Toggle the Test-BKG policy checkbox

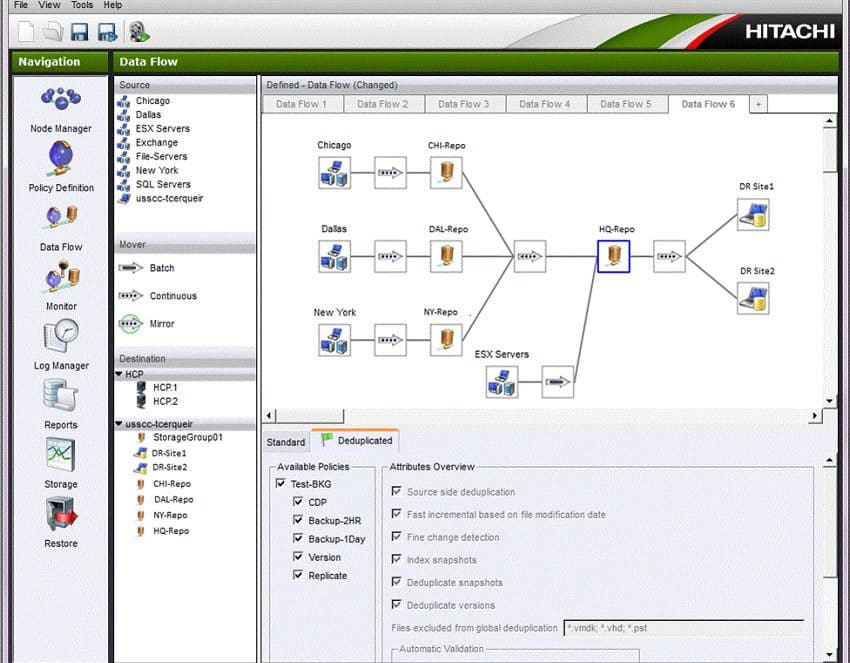(x=281, y=483)
